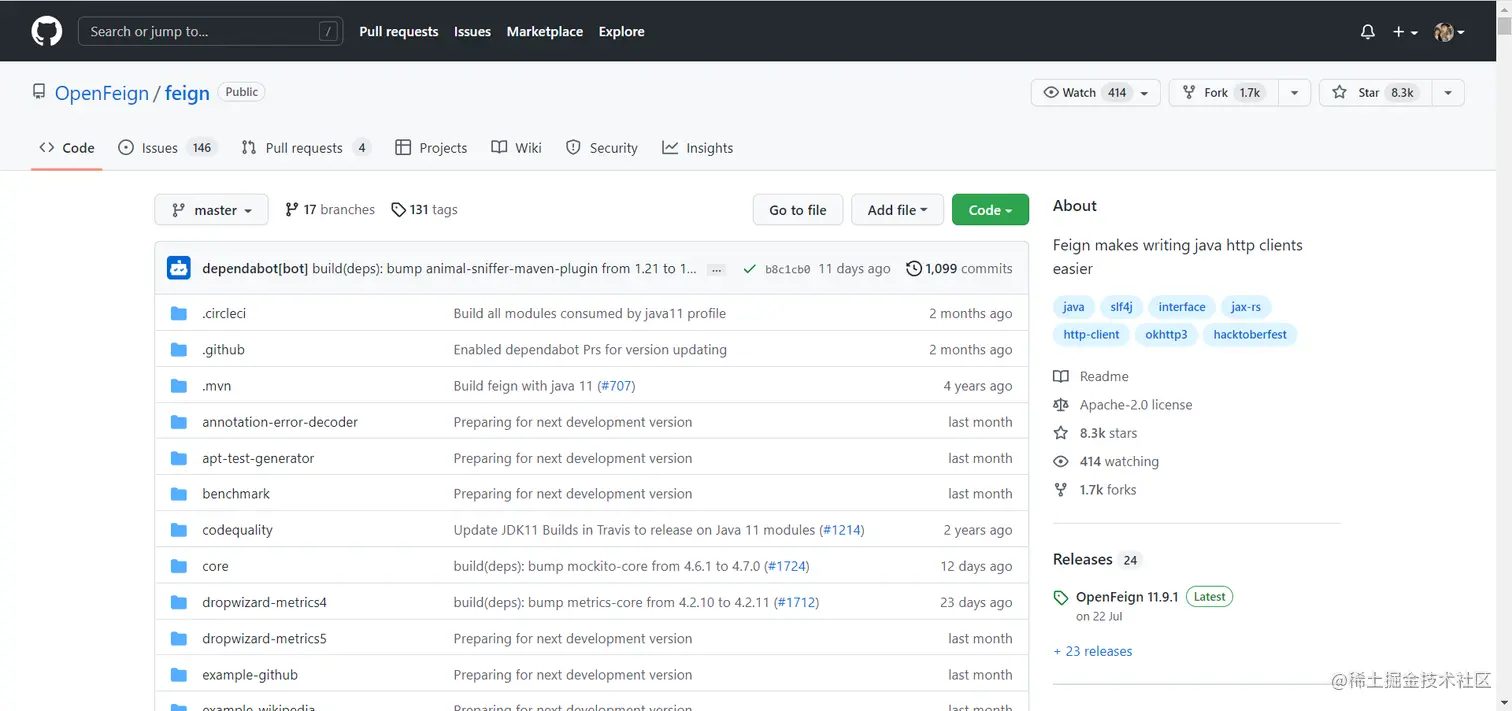Screen dimensions: 1512x711
Task: Open the plus create-new menu
Action: click(x=1405, y=32)
